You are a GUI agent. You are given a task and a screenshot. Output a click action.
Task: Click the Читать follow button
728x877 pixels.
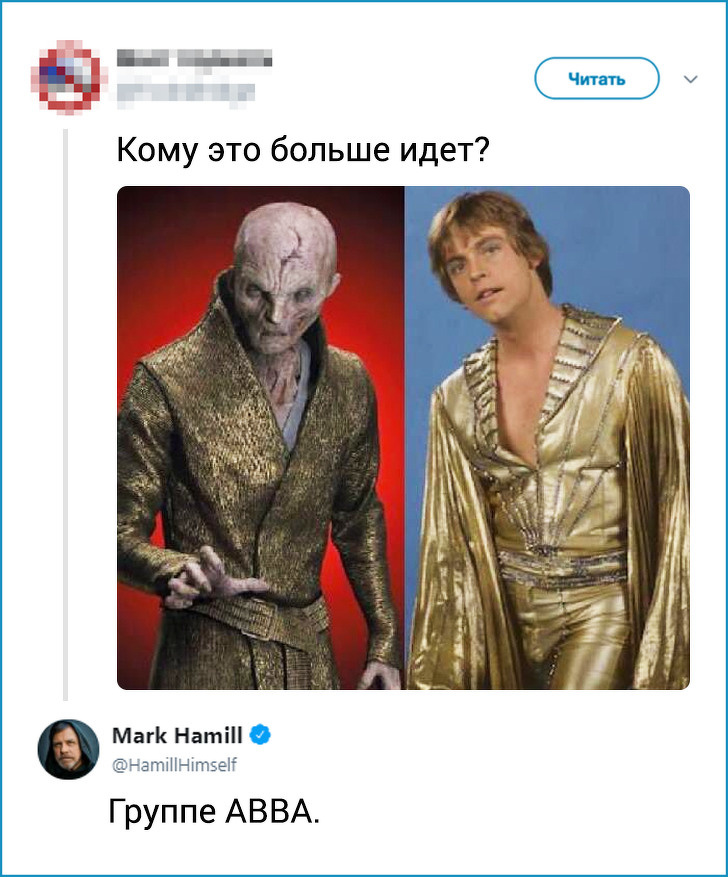[597, 78]
